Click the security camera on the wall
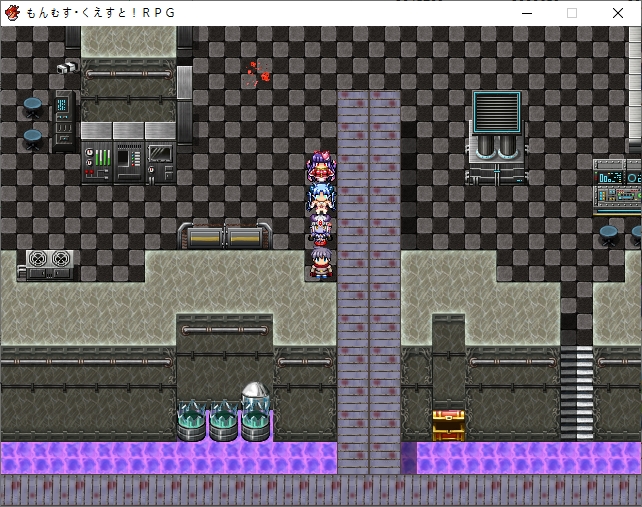This screenshot has width=642, height=507. coord(67,68)
